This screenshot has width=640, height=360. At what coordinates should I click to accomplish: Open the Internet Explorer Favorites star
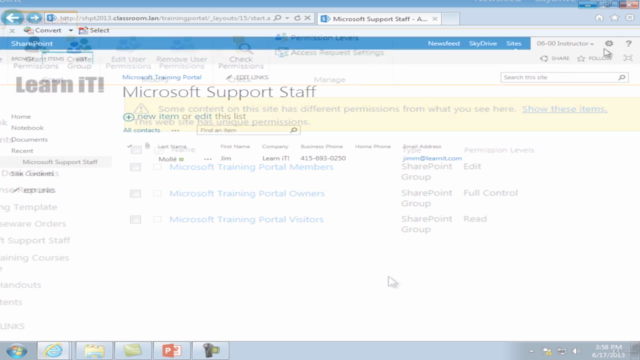tap(614, 18)
